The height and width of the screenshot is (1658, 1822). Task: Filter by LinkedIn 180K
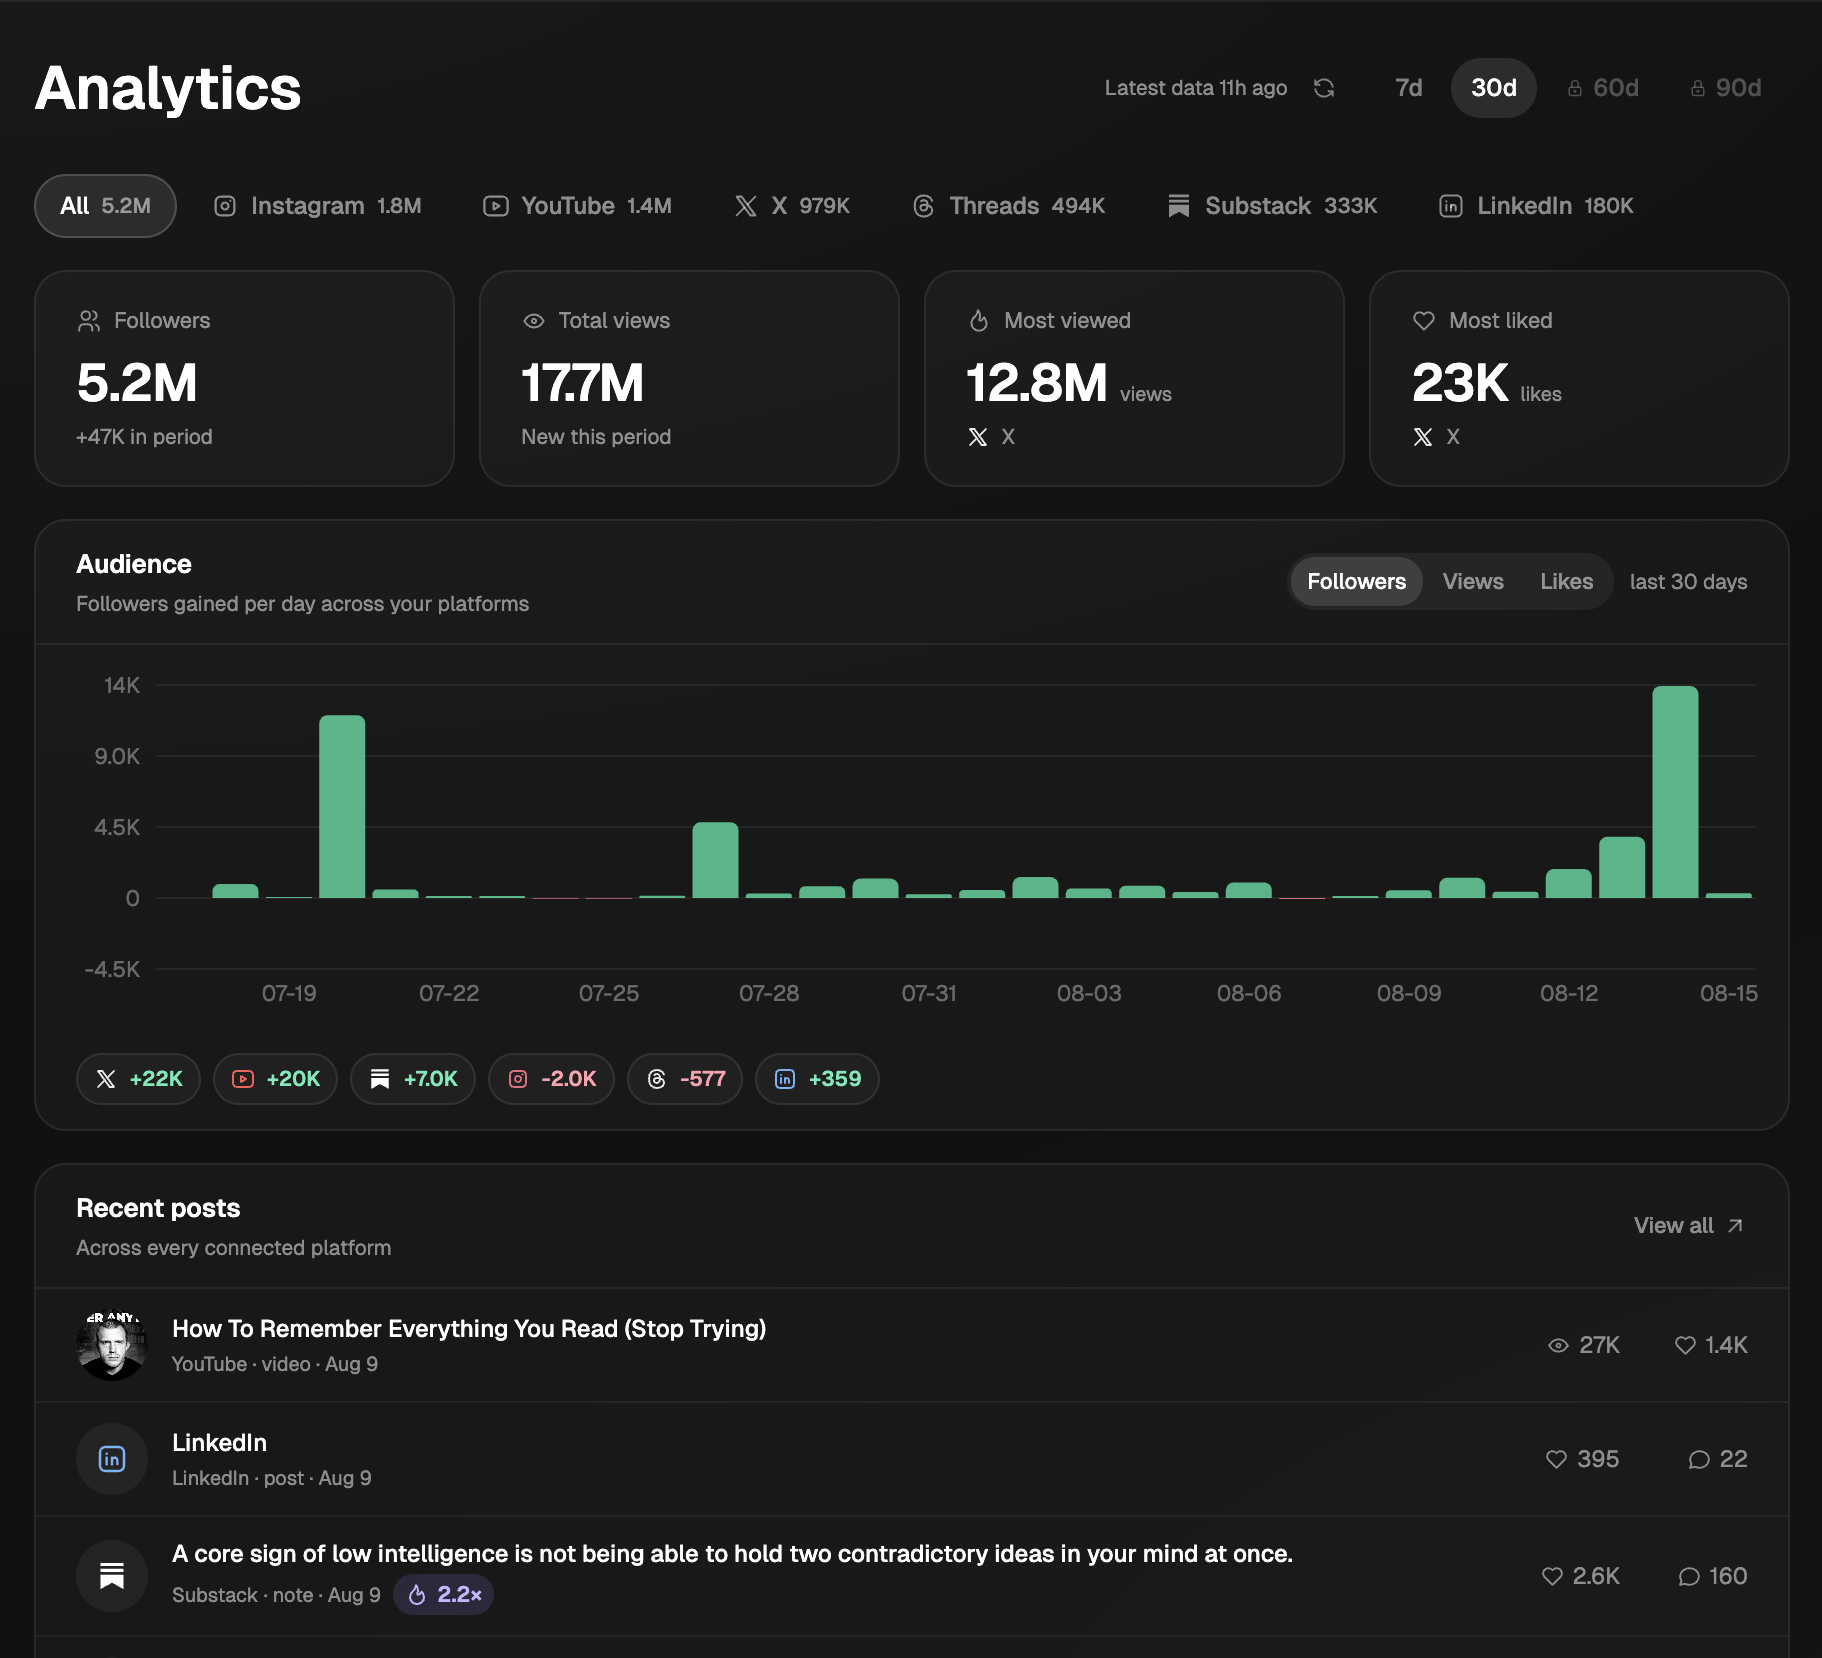point(1536,206)
